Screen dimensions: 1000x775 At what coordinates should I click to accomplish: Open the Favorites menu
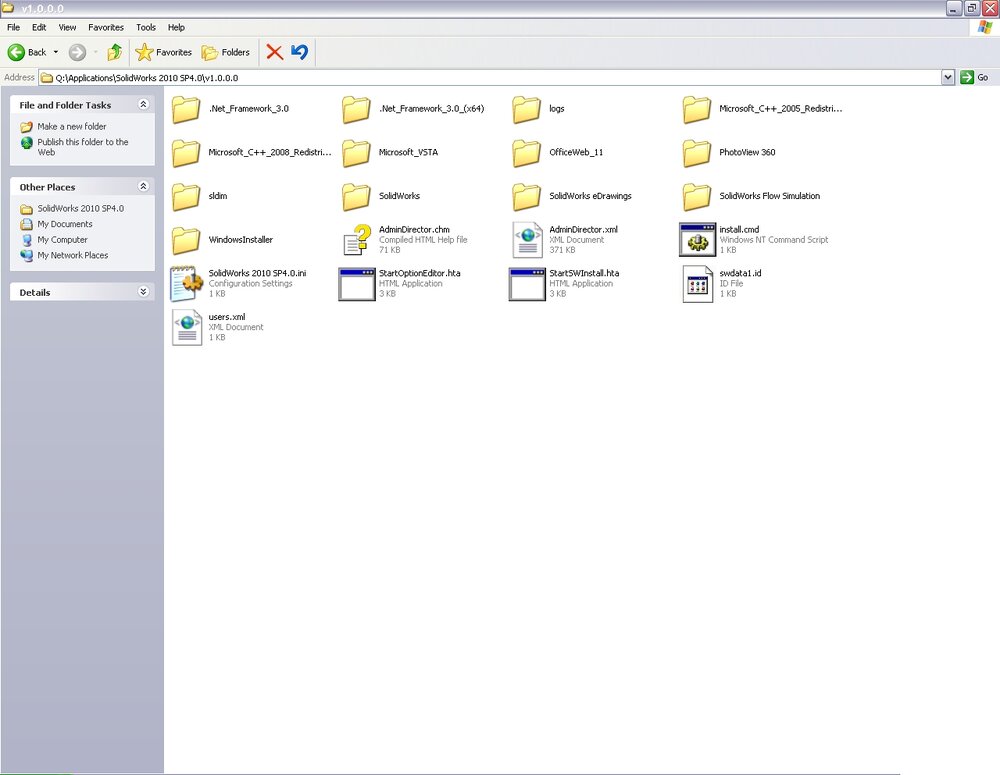pos(106,27)
